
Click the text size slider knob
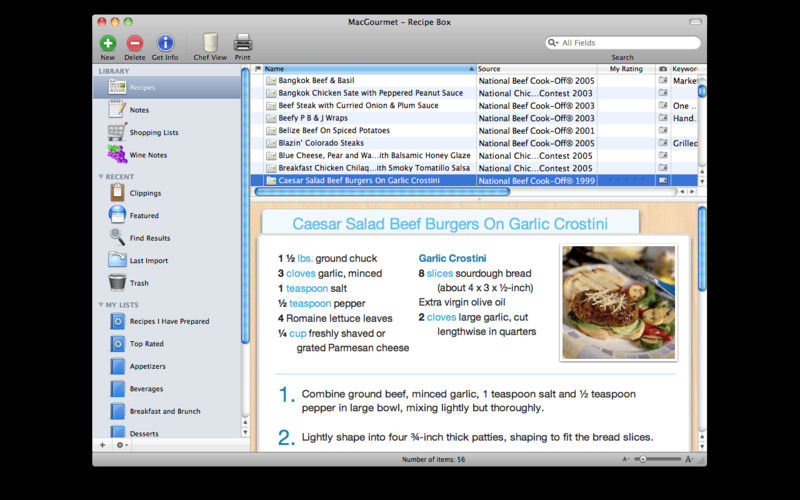[x=643, y=459]
